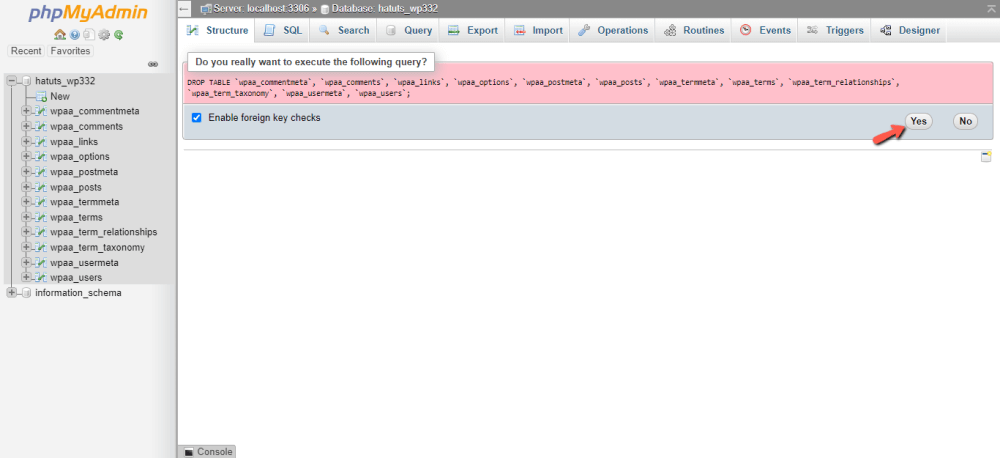The image size is (1000, 458).
Task: Expand the wpaa_users table node
Action: 27,277
